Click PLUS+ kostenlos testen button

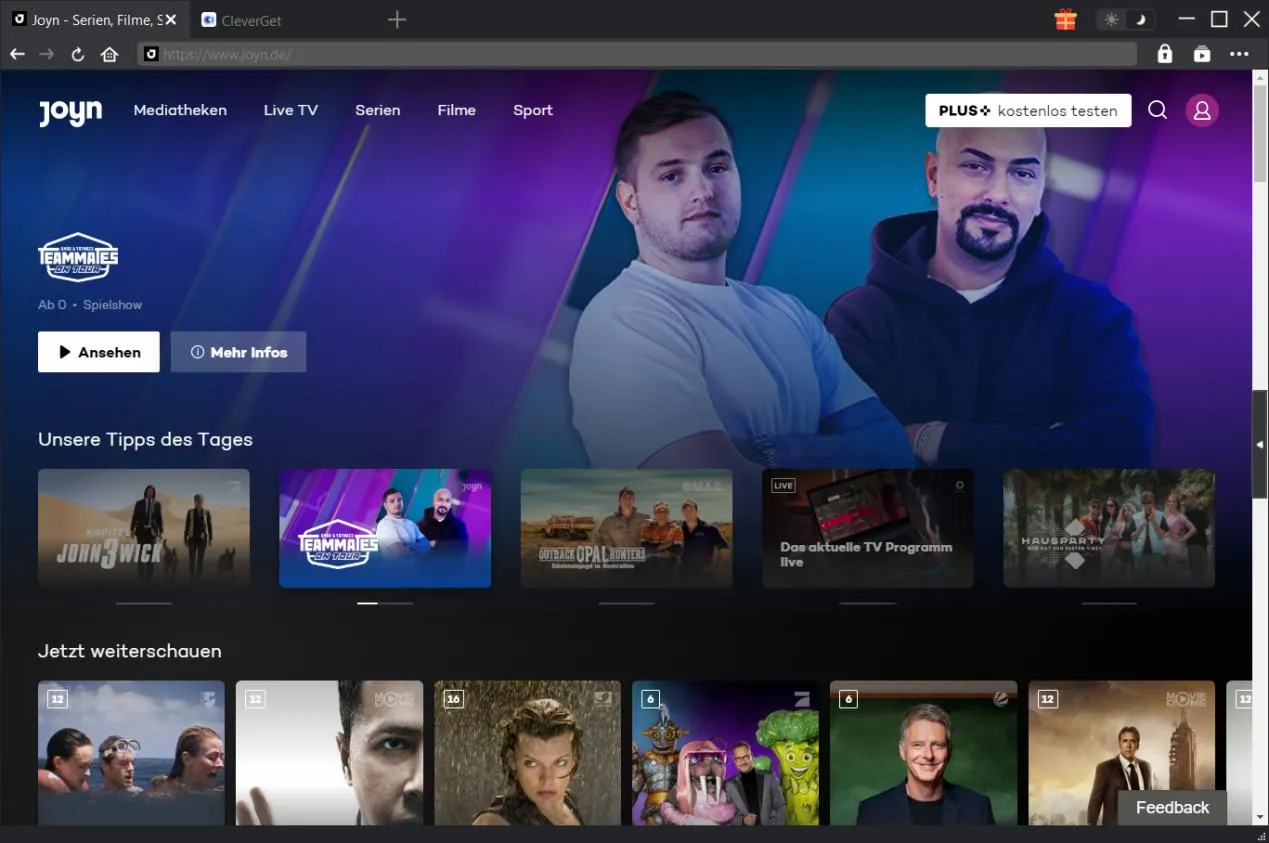click(x=1028, y=110)
